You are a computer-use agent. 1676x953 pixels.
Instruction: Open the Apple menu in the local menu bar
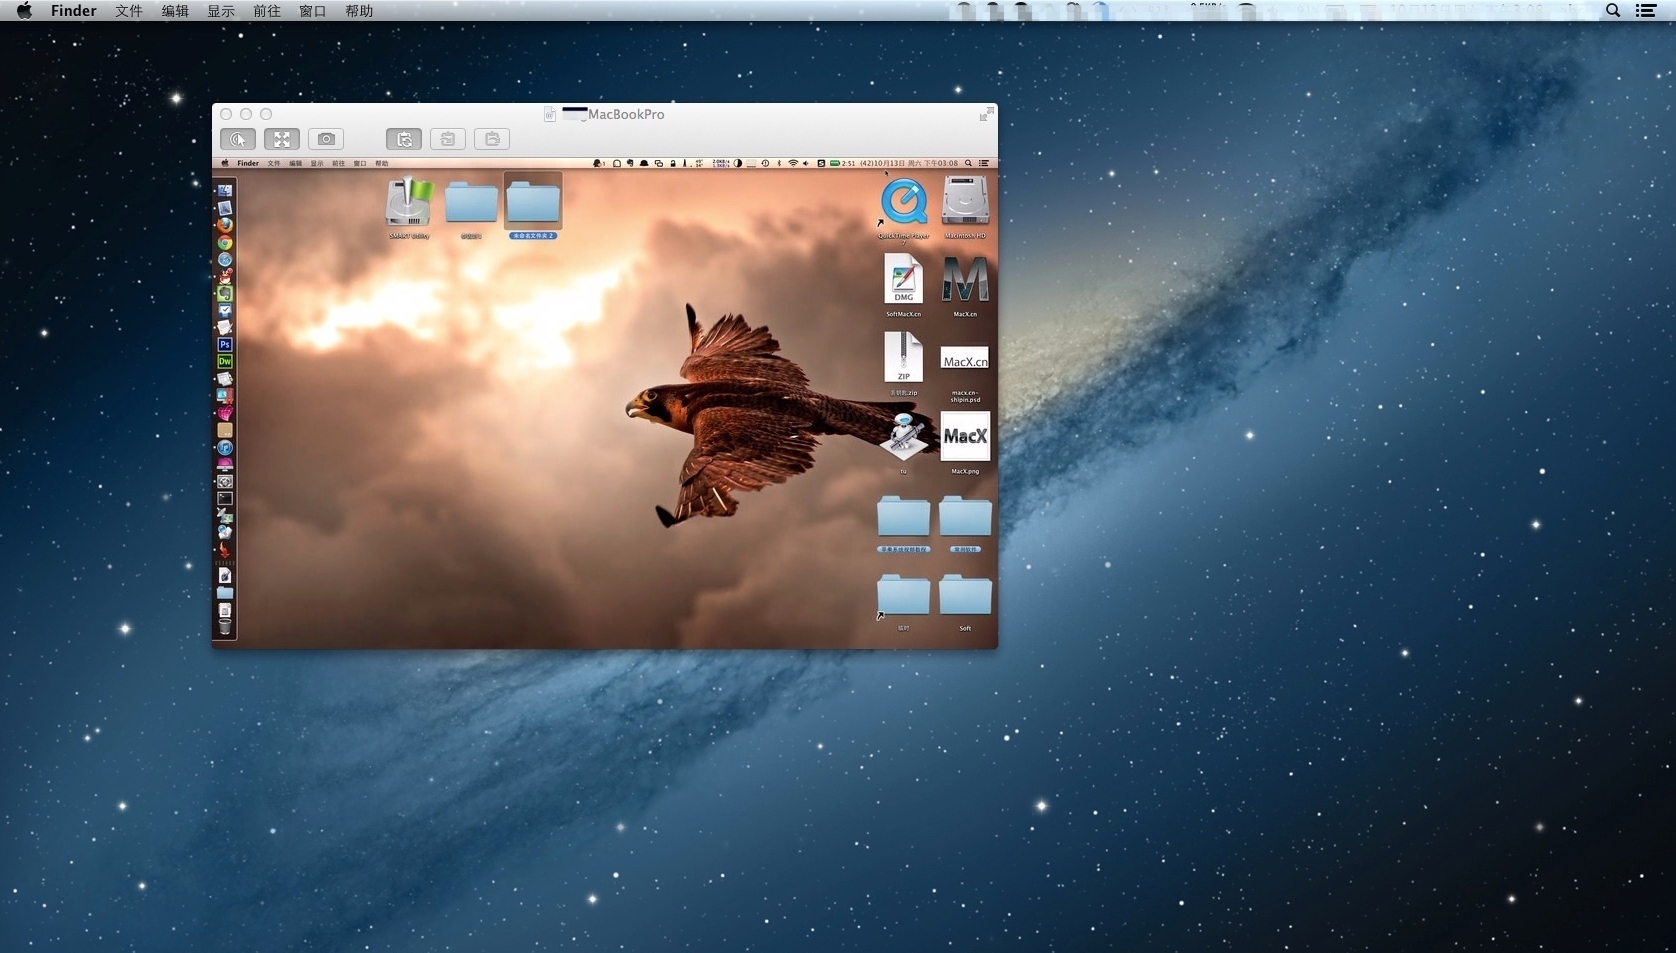tap(24, 11)
